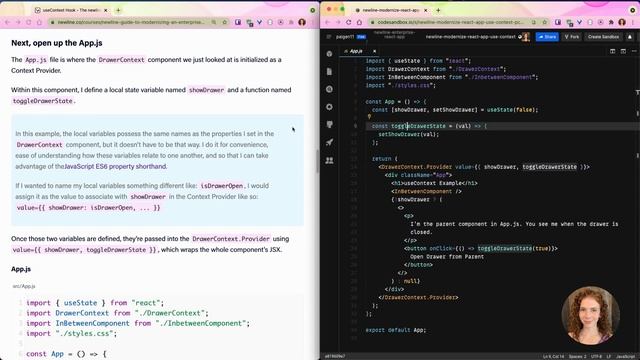This screenshot has width=640, height=360.
Task: Open the Configuration gear icon in sidebar
Action: tap(329, 107)
